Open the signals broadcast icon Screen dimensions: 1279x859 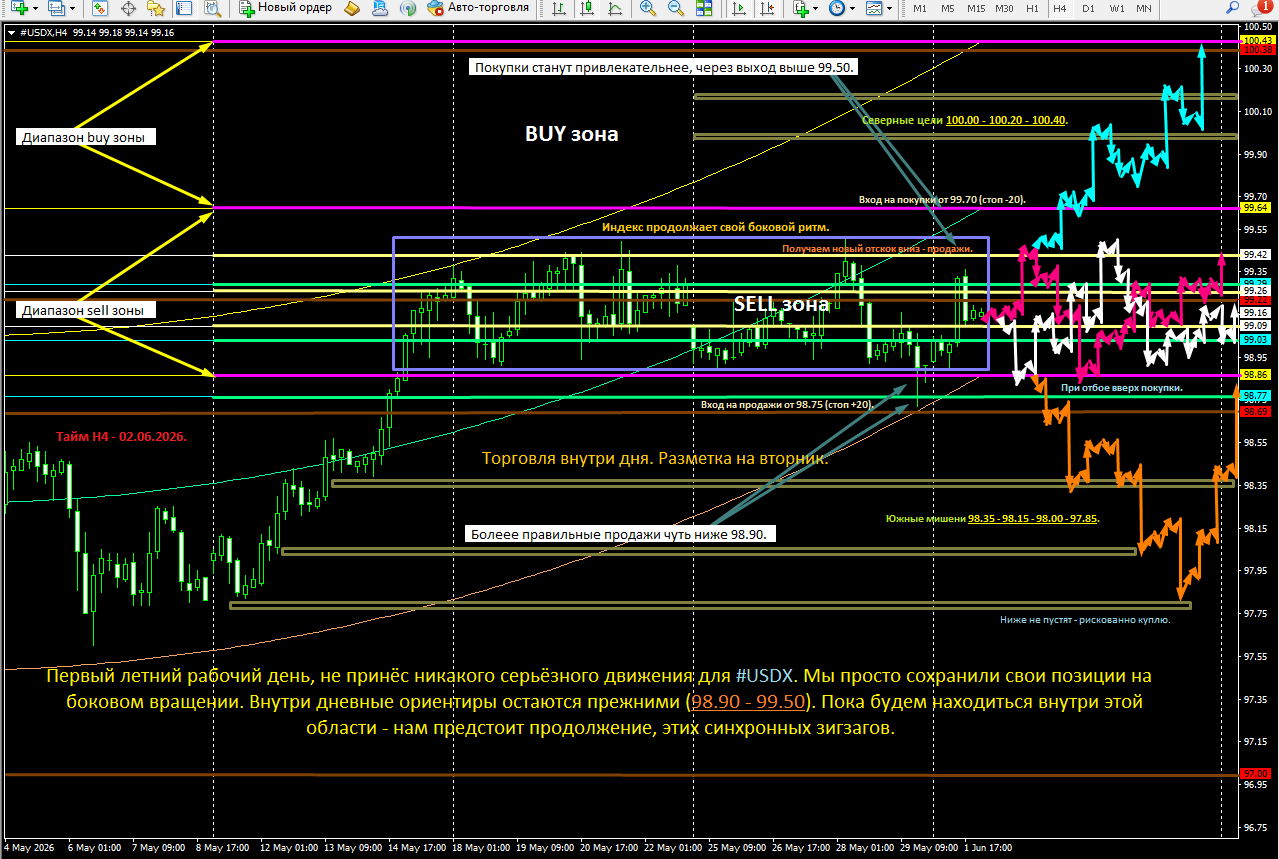tap(407, 8)
